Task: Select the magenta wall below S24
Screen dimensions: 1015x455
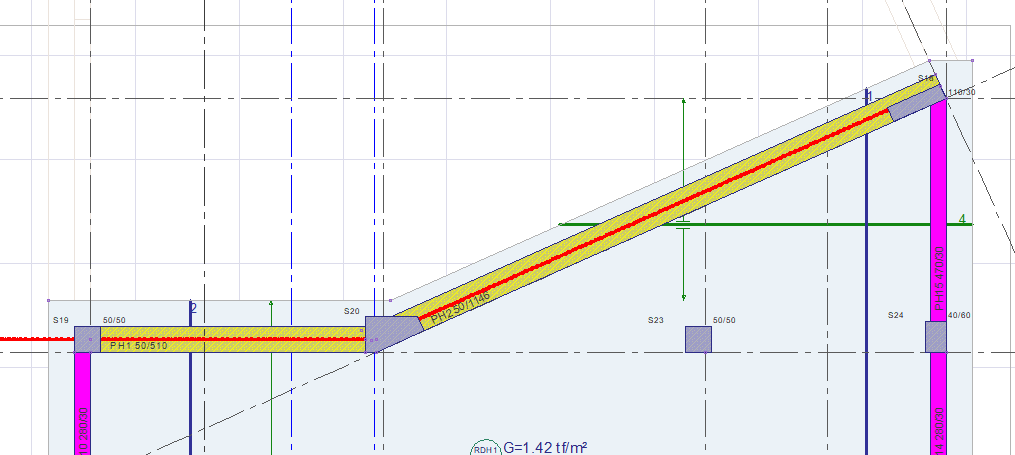Action: point(939,404)
